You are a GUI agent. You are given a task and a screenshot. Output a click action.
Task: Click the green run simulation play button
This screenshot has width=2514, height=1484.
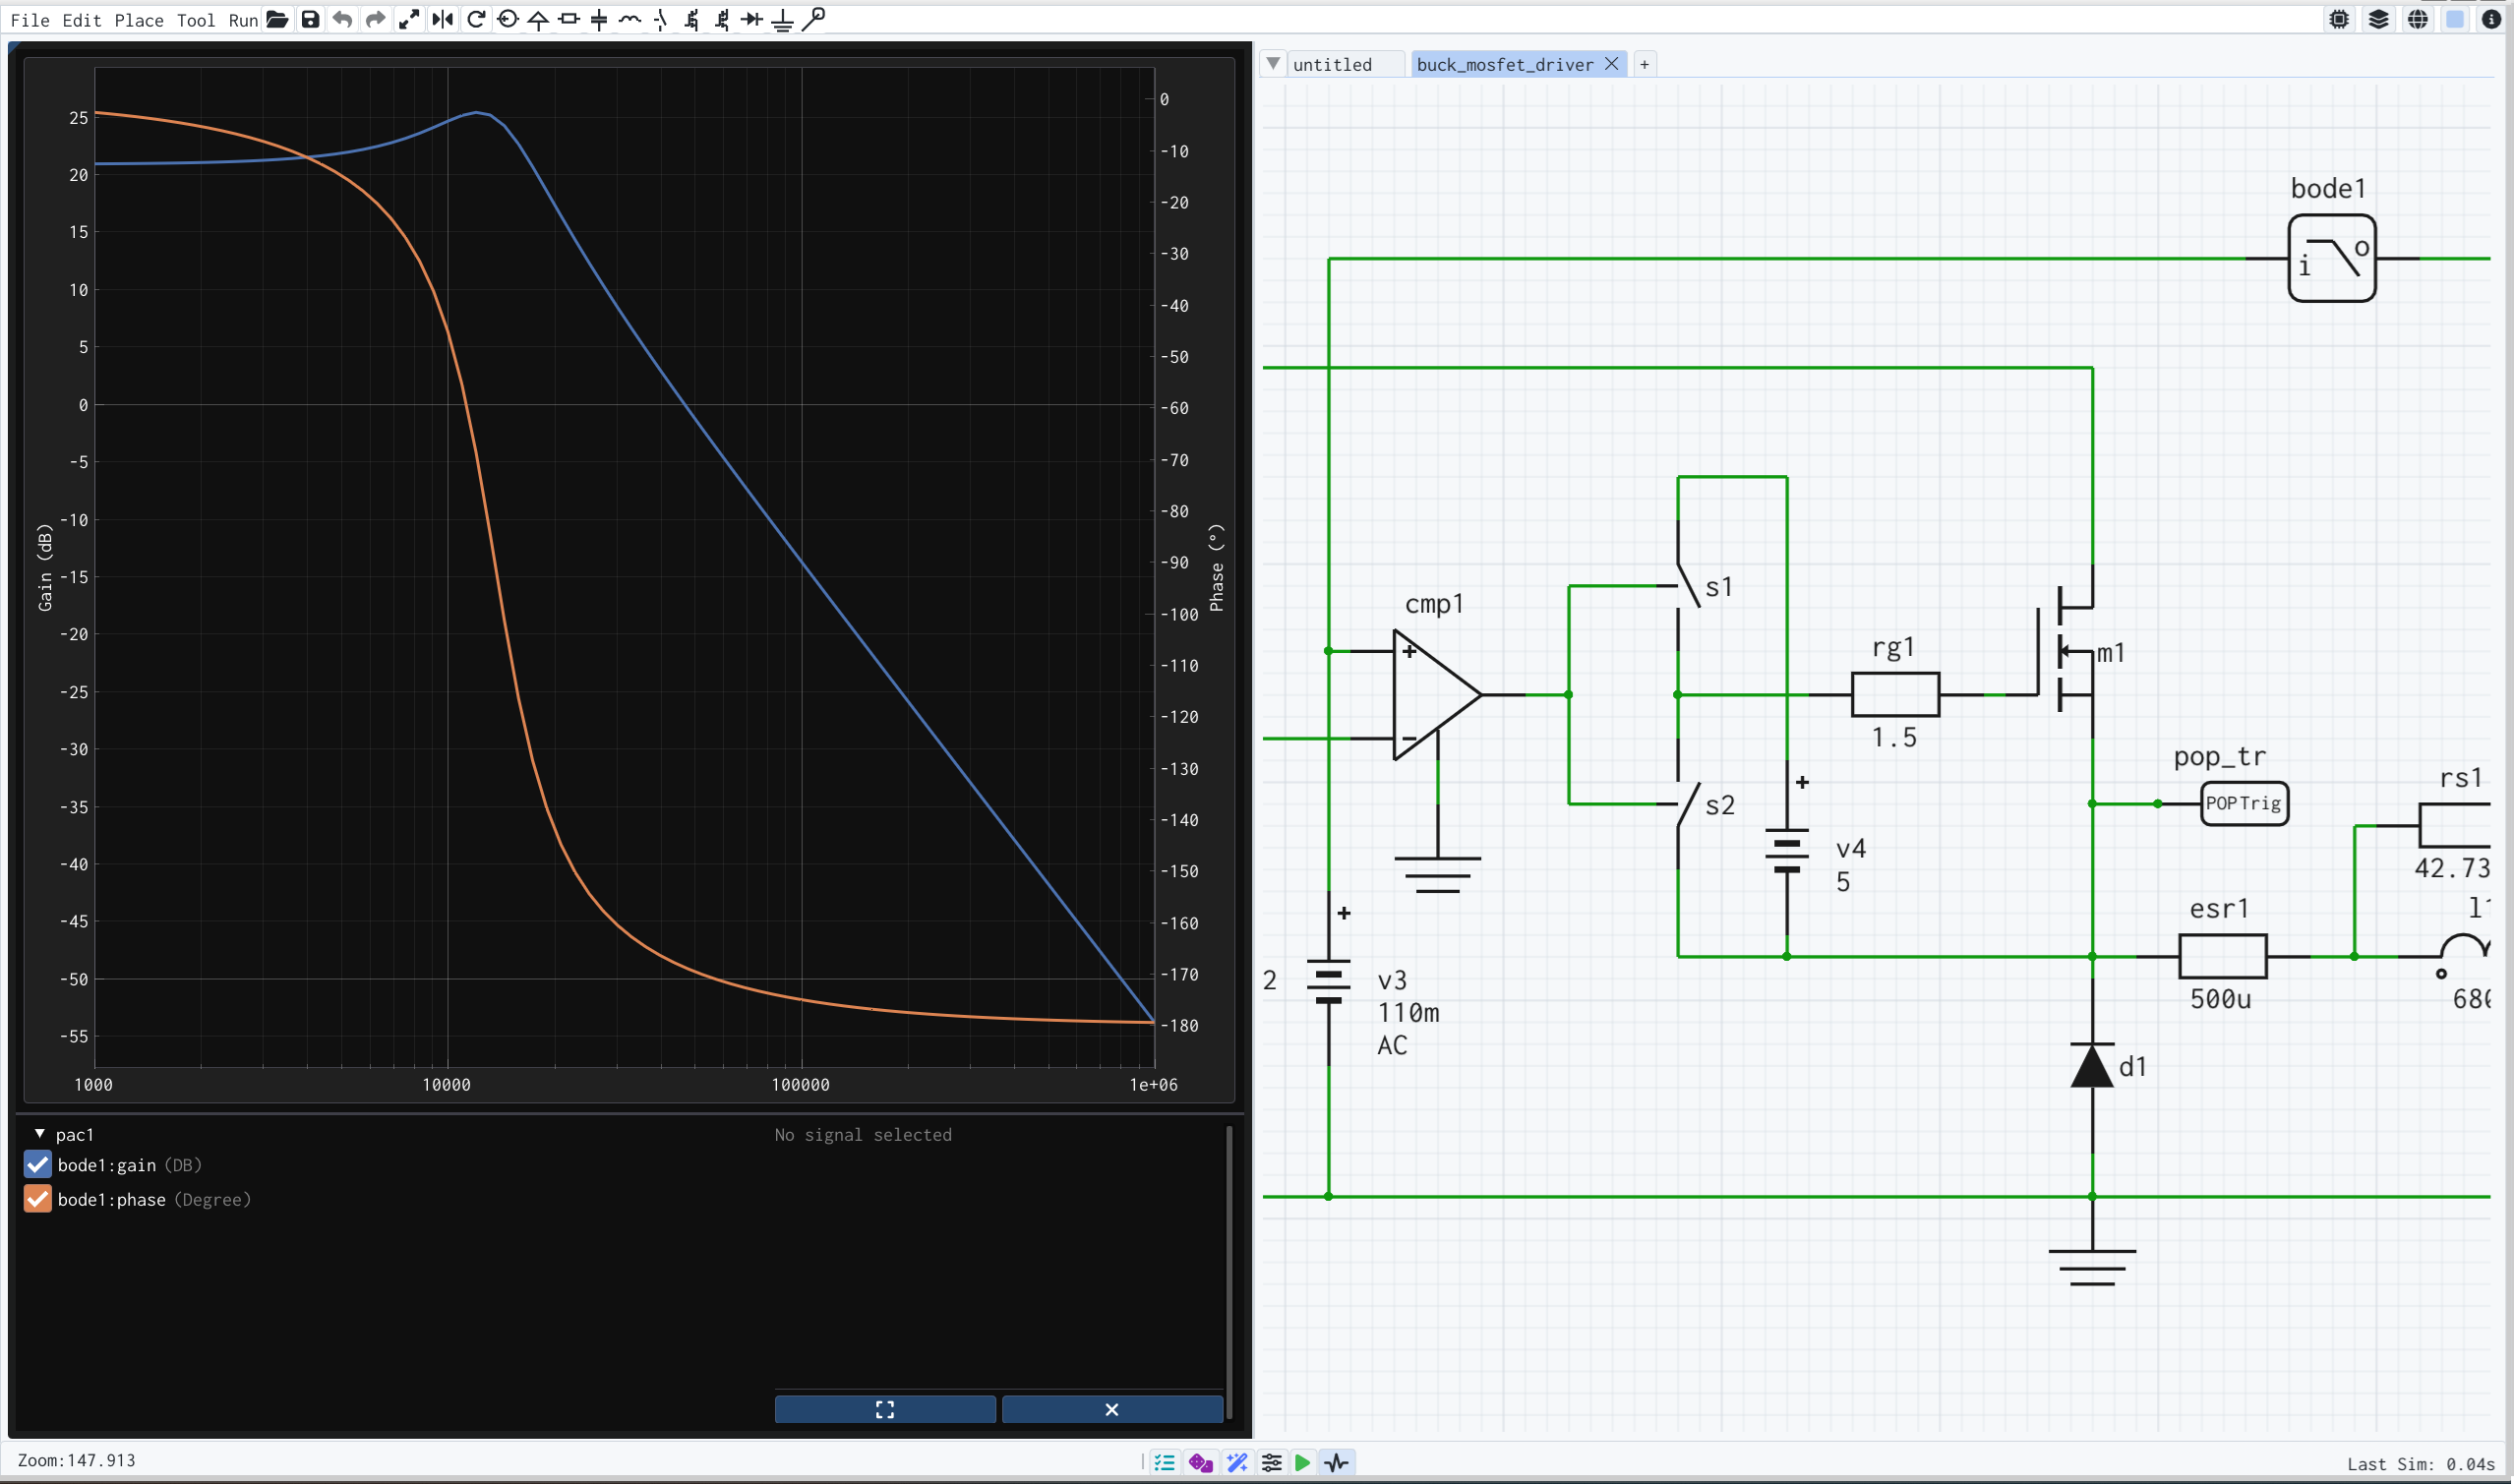click(x=1302, y=1463)
